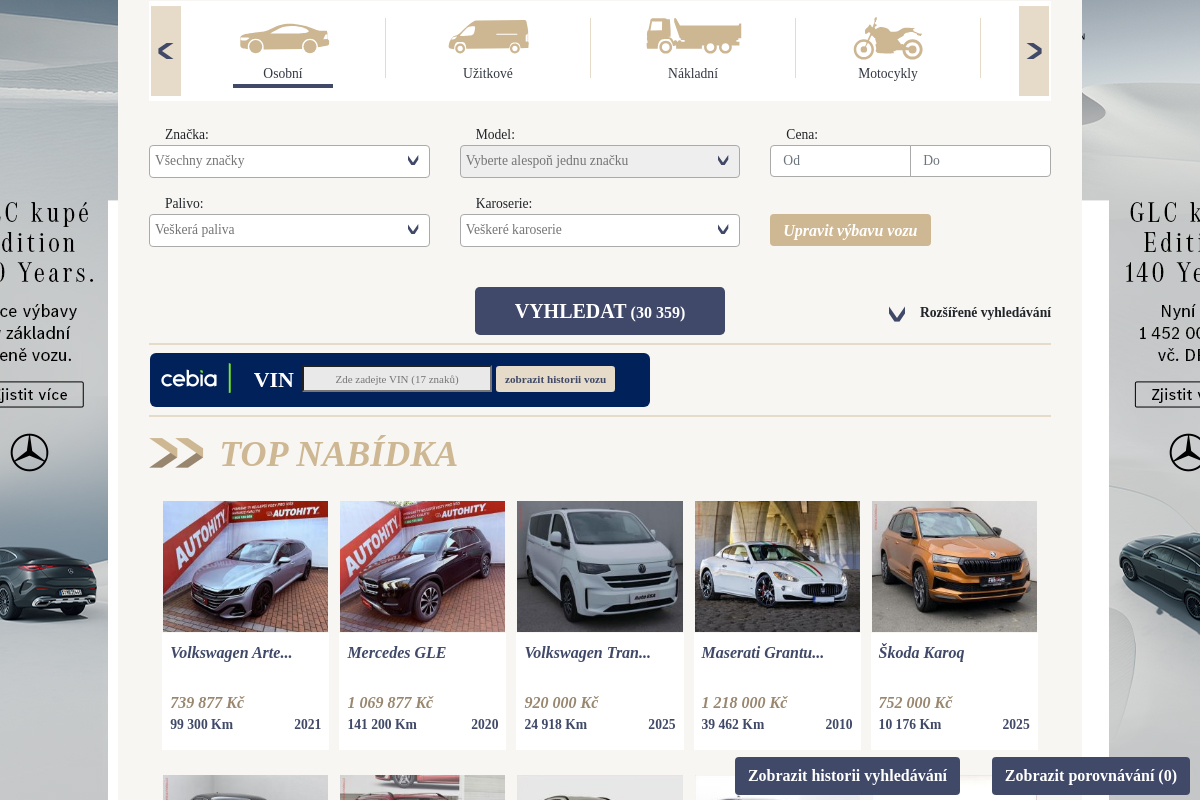Viewport: 1200px width, 800px height.
Task: Open the Volkswagen Transporter van photo
Action: 600,566
